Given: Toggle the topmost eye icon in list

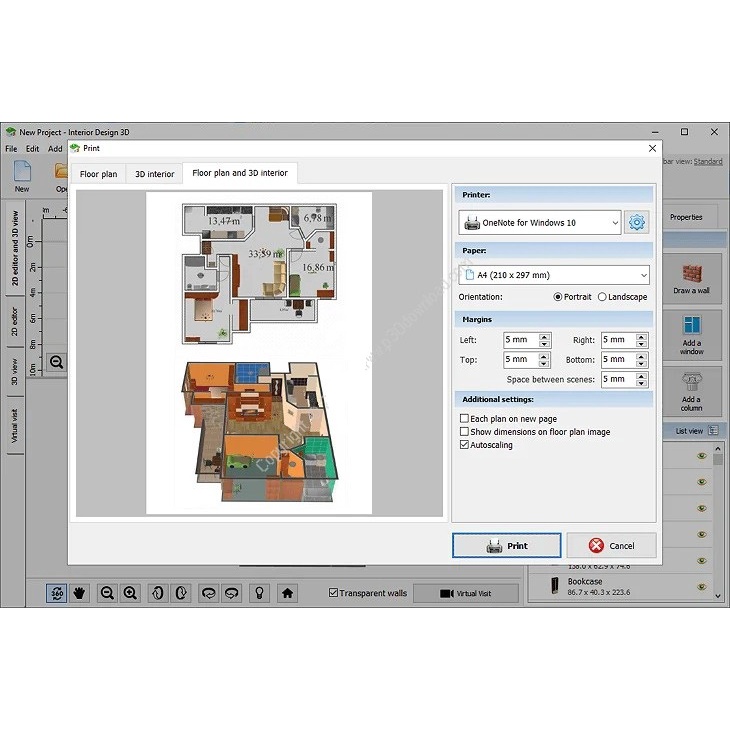Looking at the screenshot, I should (x=702, y=456).
